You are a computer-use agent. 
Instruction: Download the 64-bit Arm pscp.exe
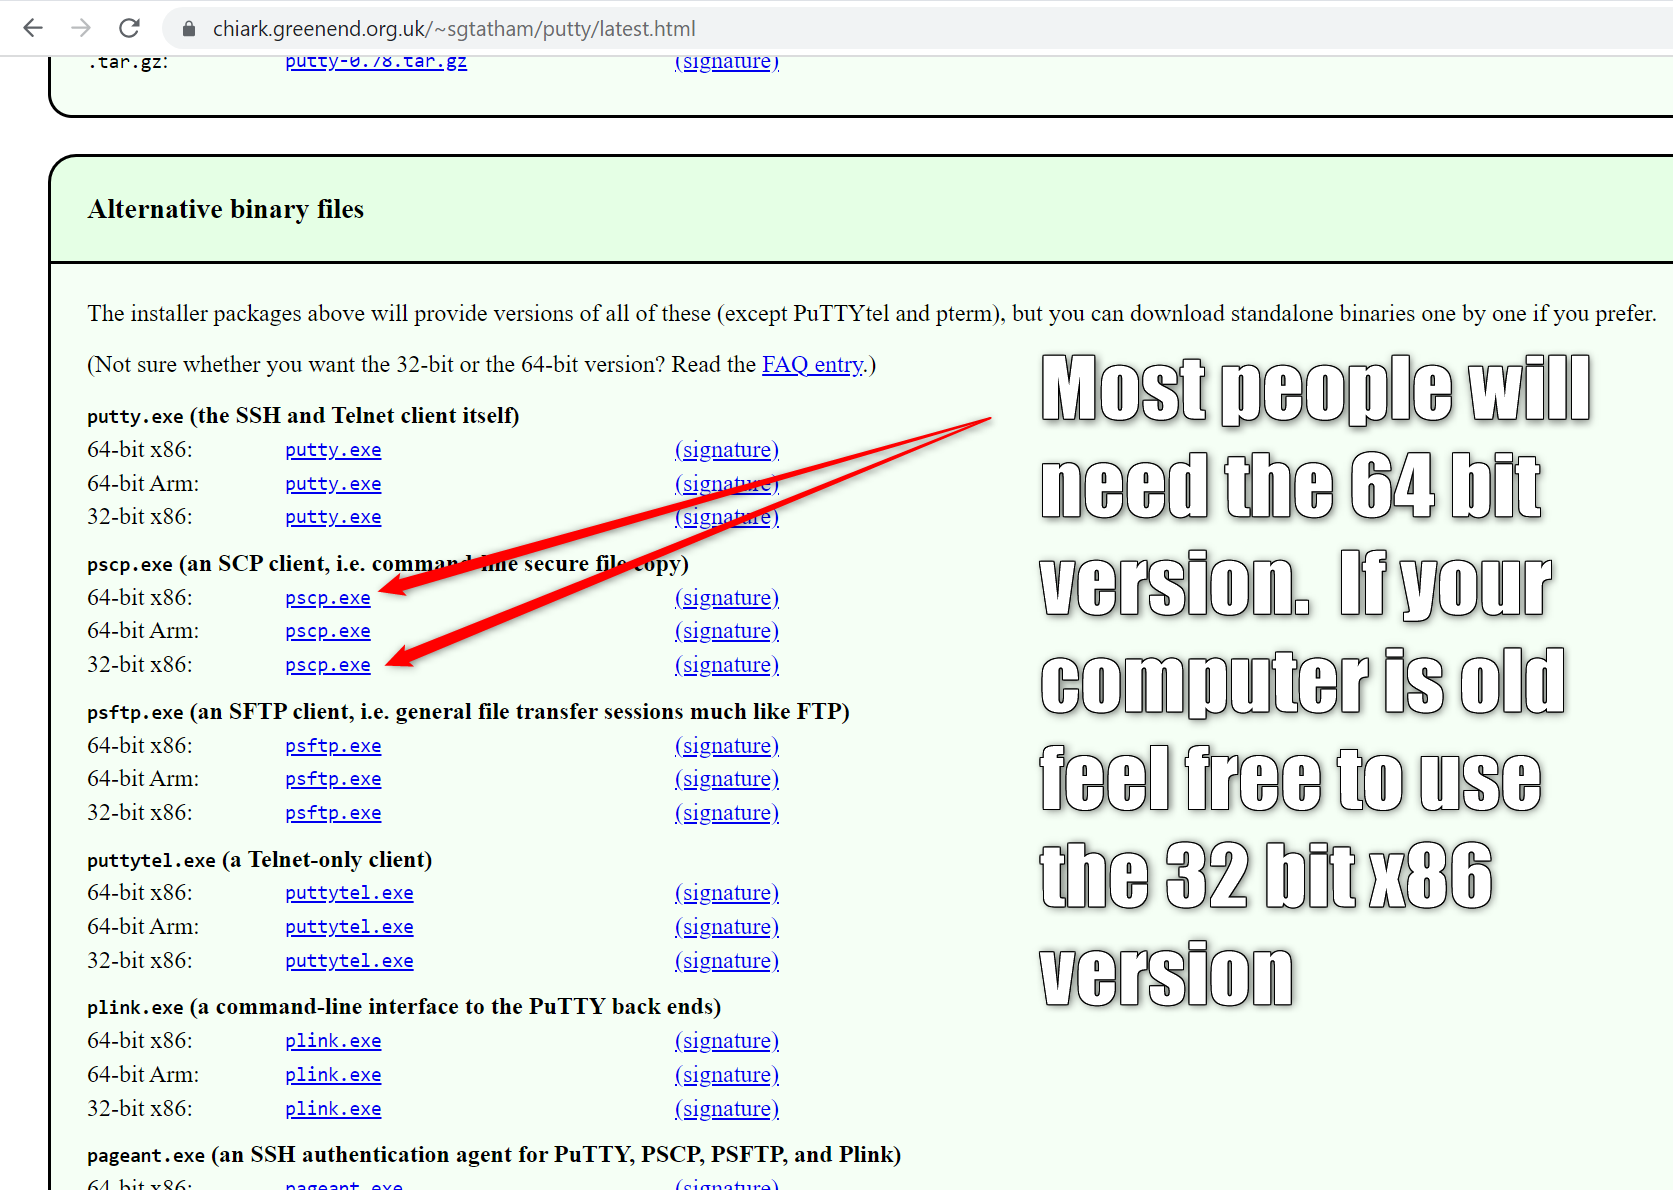point(327,631)
